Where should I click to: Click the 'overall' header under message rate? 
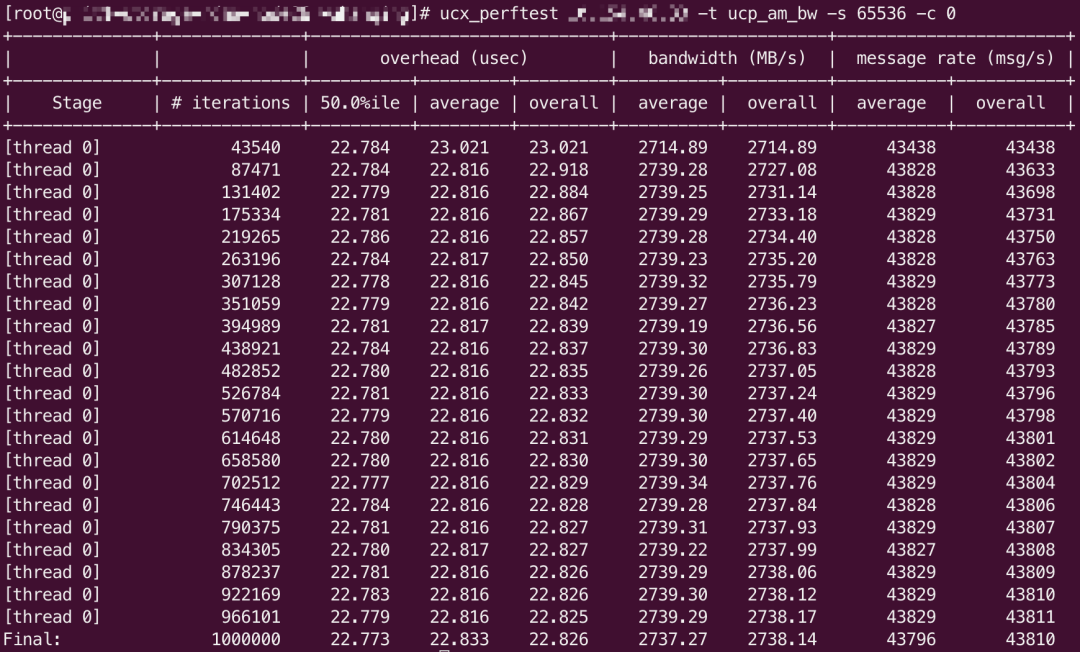pos(1010,103)
